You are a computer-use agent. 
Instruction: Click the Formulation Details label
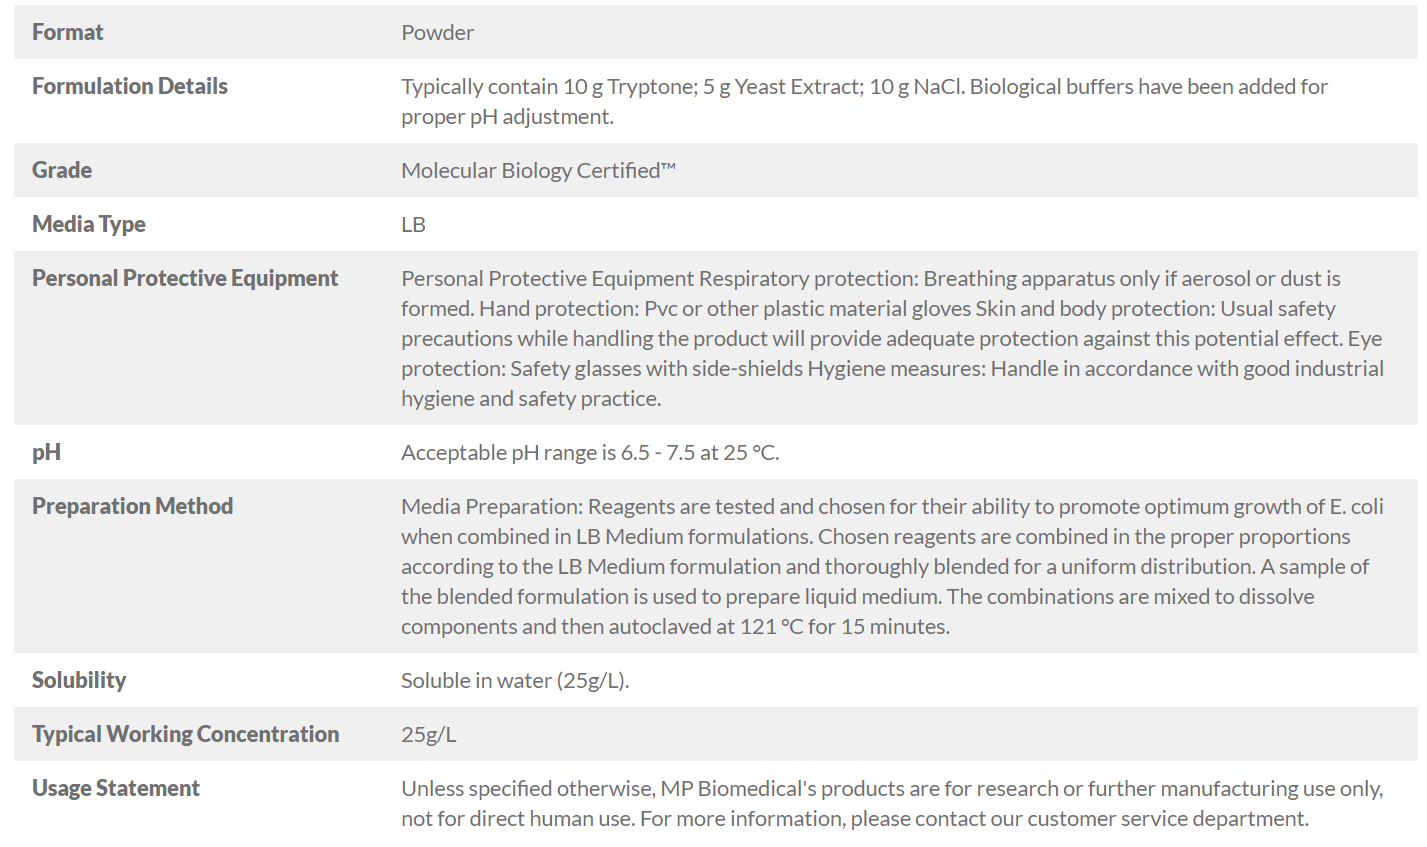[x=130, y=86]
